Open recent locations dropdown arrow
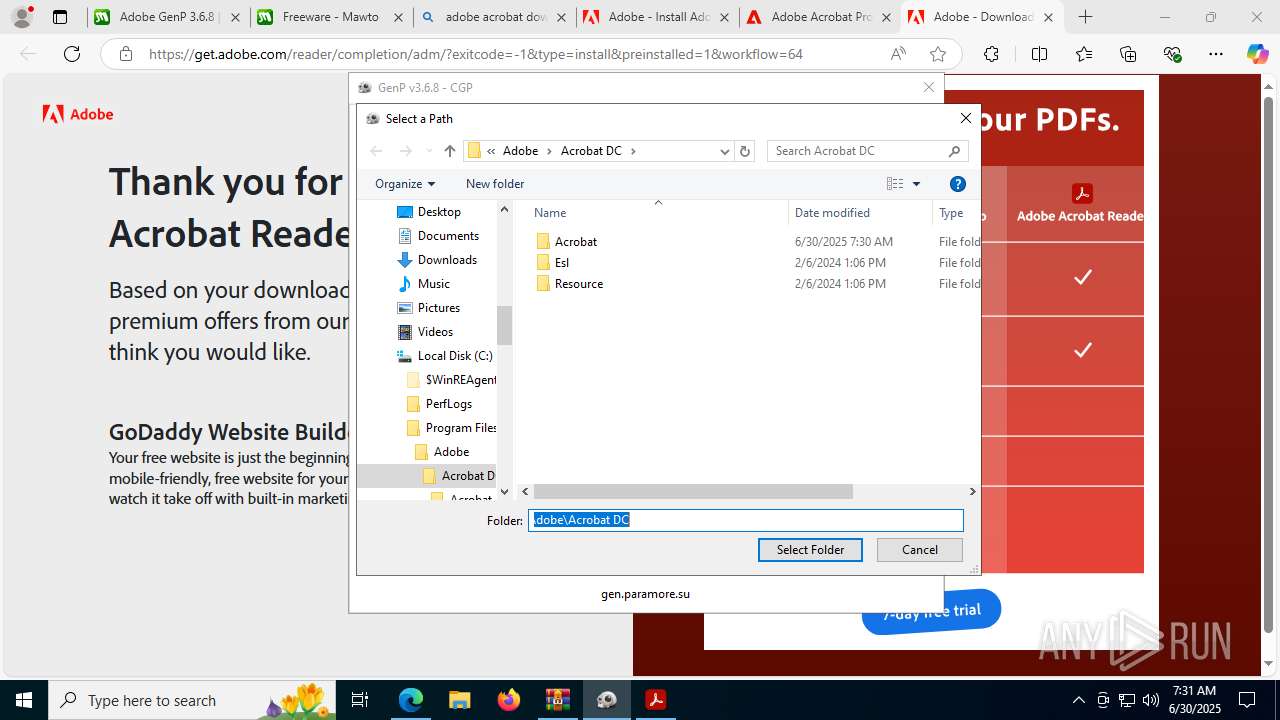The width and height of the screenshot is (1280, 720). pos(429,151)
